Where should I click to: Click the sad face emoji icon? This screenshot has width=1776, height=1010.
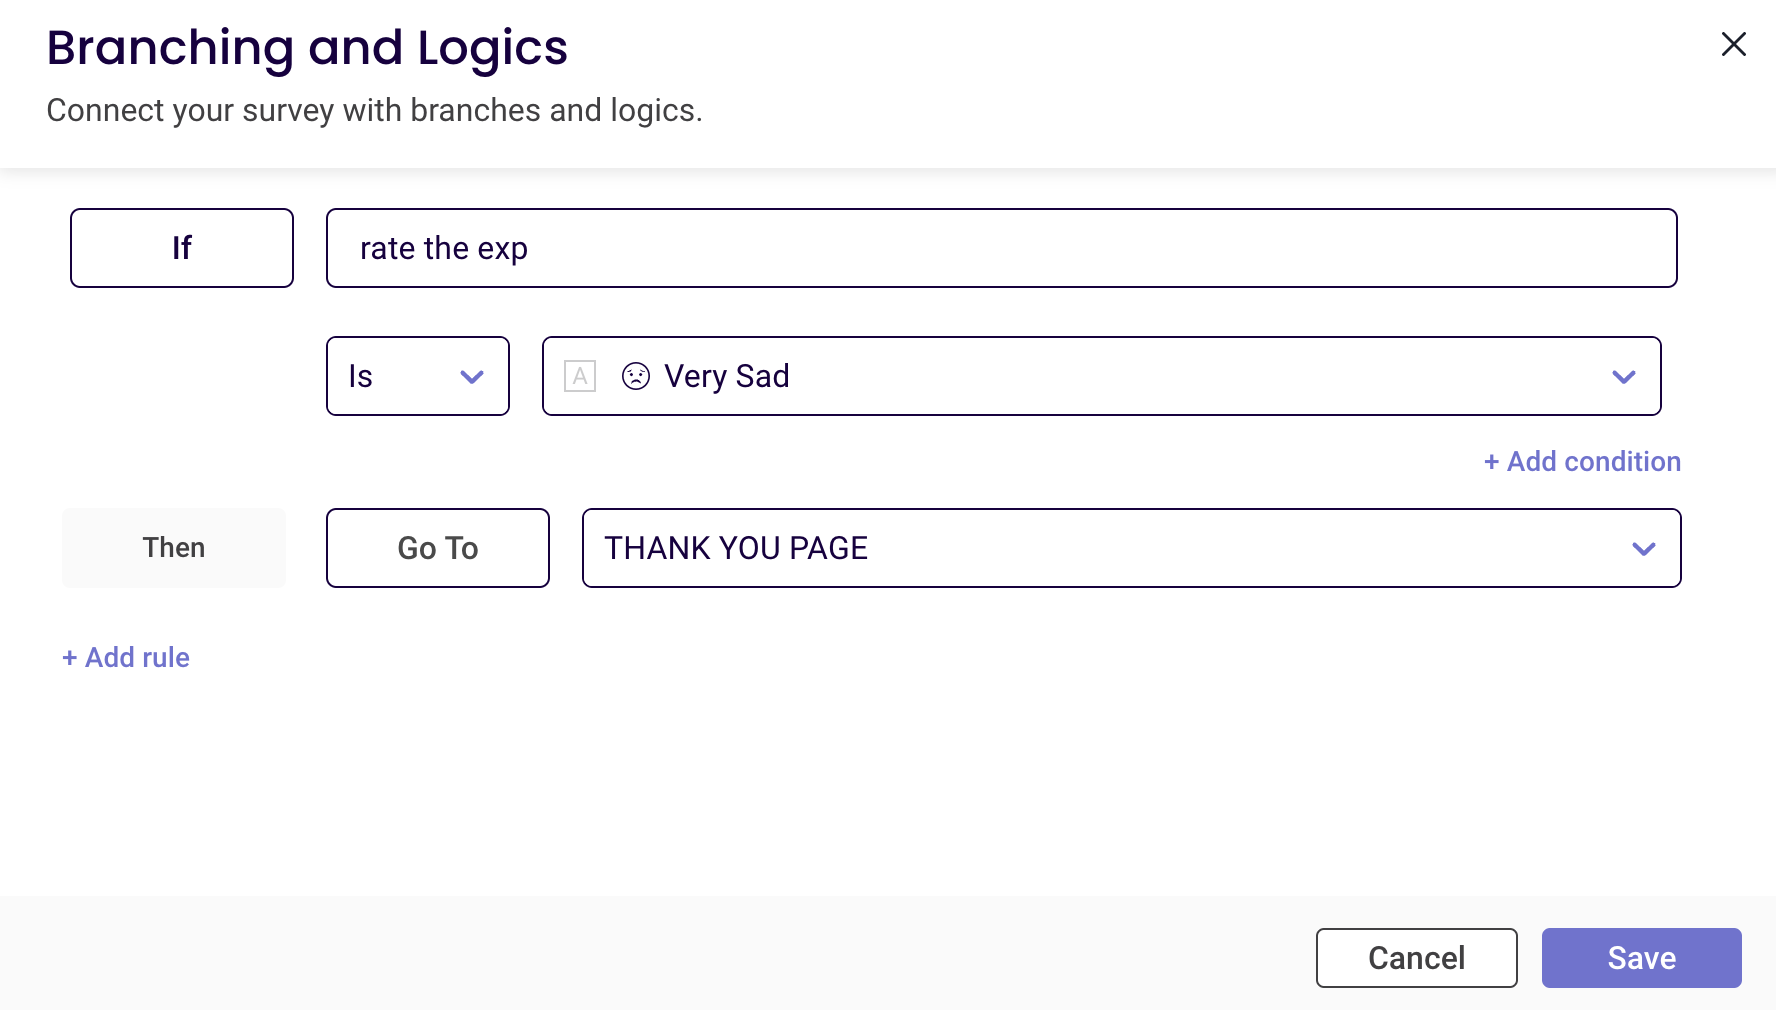click(636, 376)
